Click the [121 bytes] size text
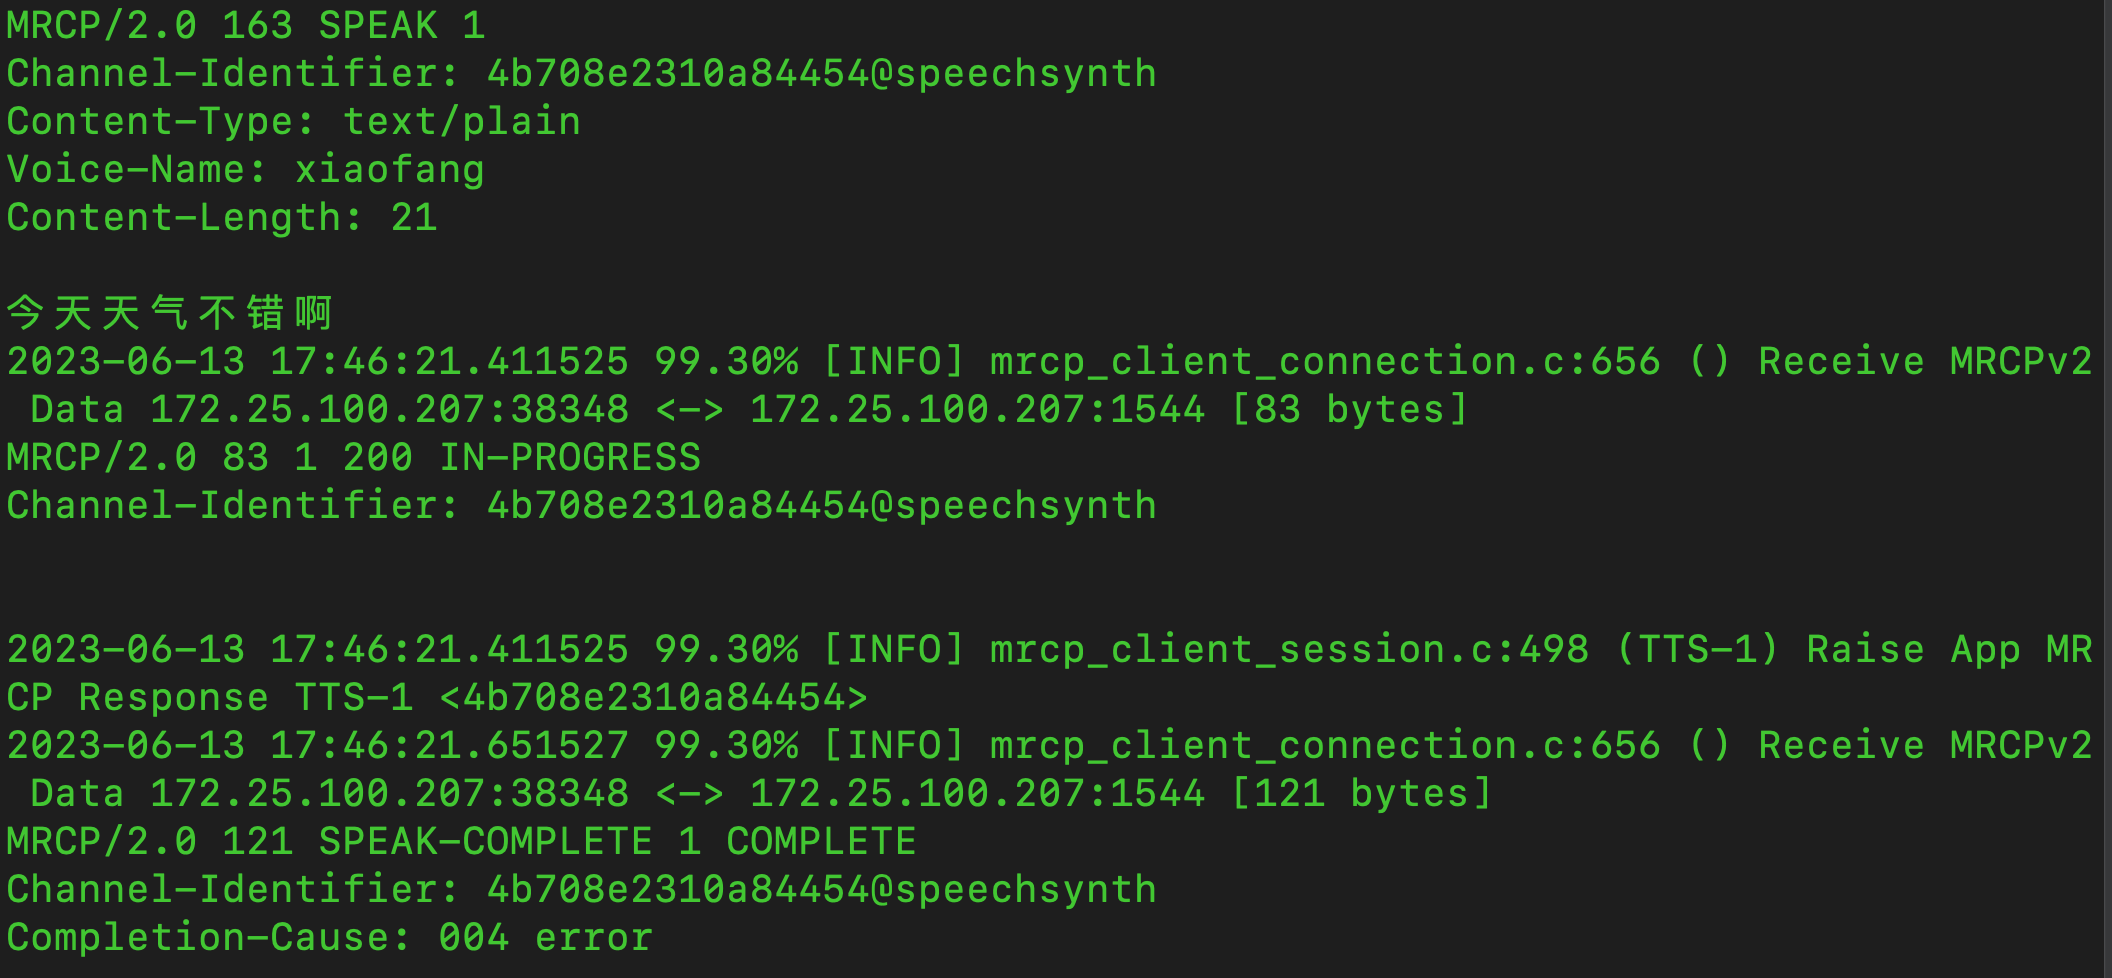 [x=1362, y=794]
